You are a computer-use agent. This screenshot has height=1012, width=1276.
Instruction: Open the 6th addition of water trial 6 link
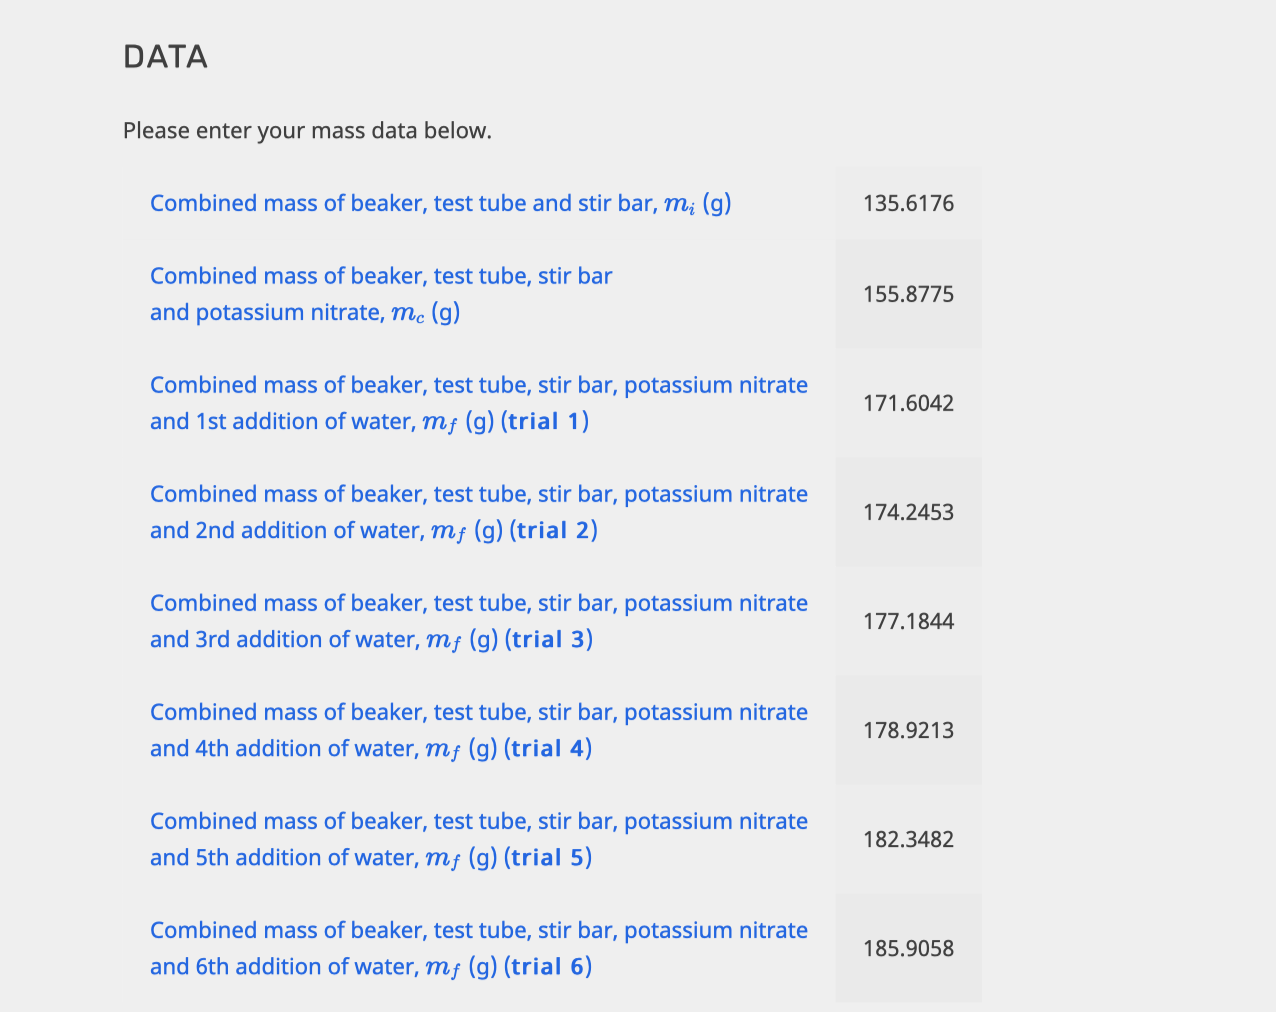pos(478,947)
